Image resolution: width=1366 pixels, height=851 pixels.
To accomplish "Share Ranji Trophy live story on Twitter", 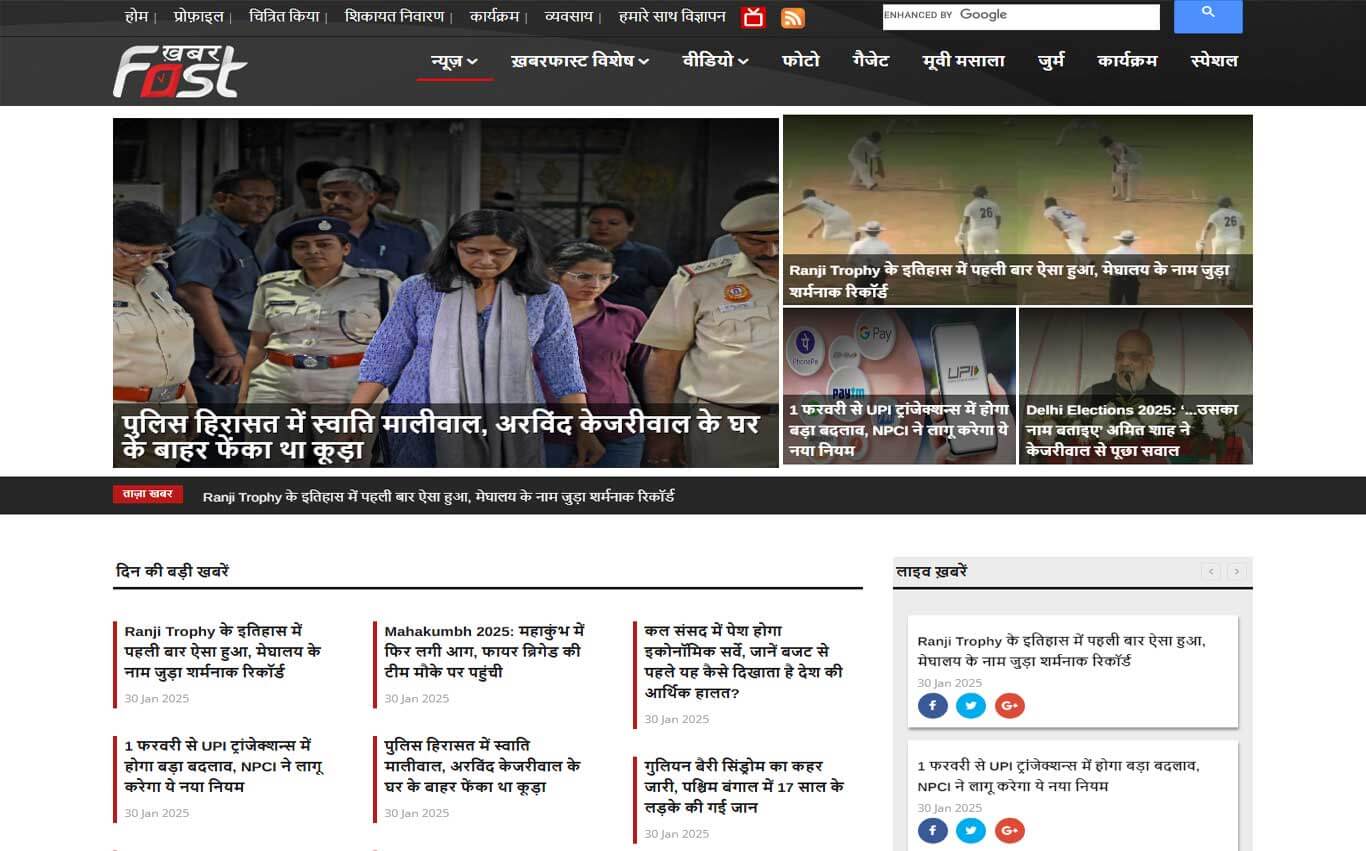I will (970, 706).
